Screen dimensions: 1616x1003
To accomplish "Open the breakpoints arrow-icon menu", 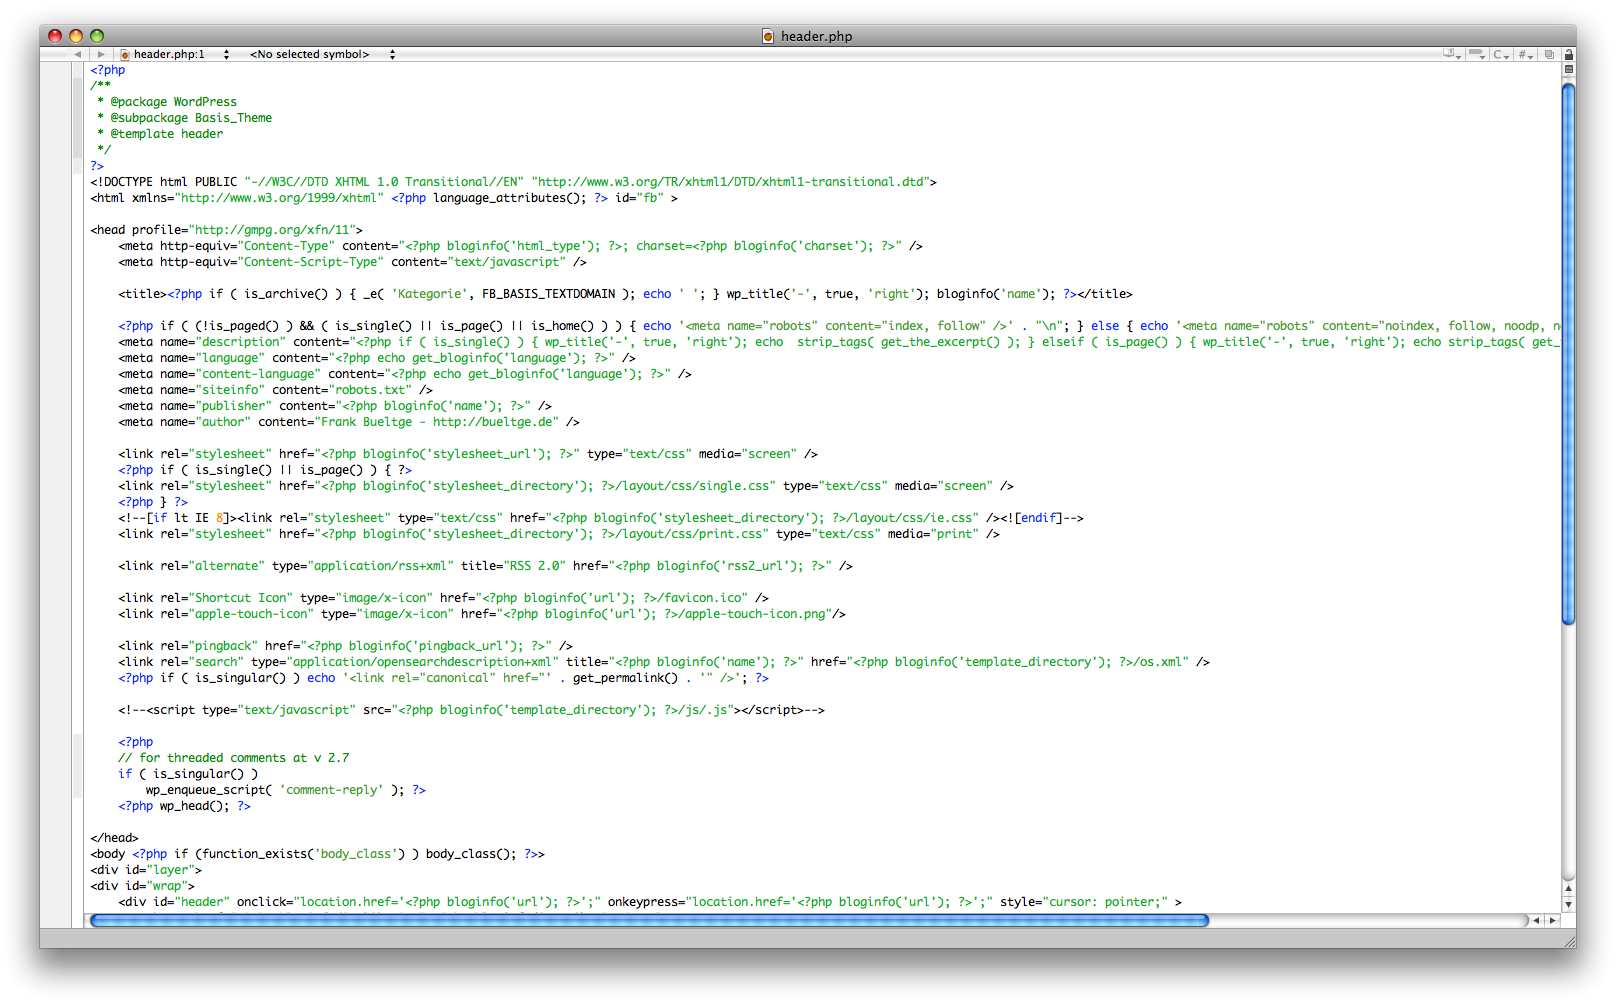I will (x=1478, y=54).
